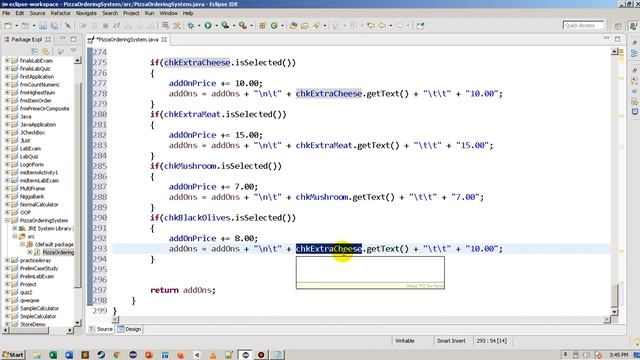The image size is (640, 360).
Task: Collapse the PizzaOrderingSystem project
Action: pos(7,220)
